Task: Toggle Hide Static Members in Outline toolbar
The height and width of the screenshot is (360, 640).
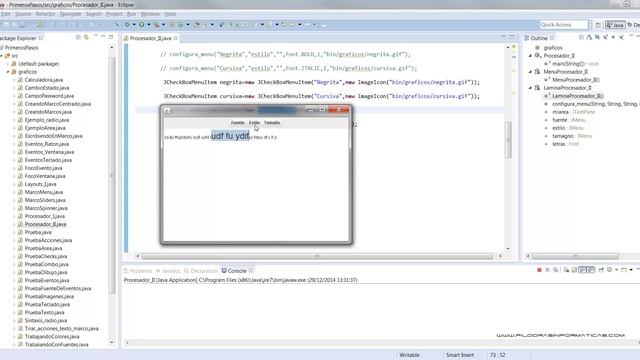Action: [605, 38]
